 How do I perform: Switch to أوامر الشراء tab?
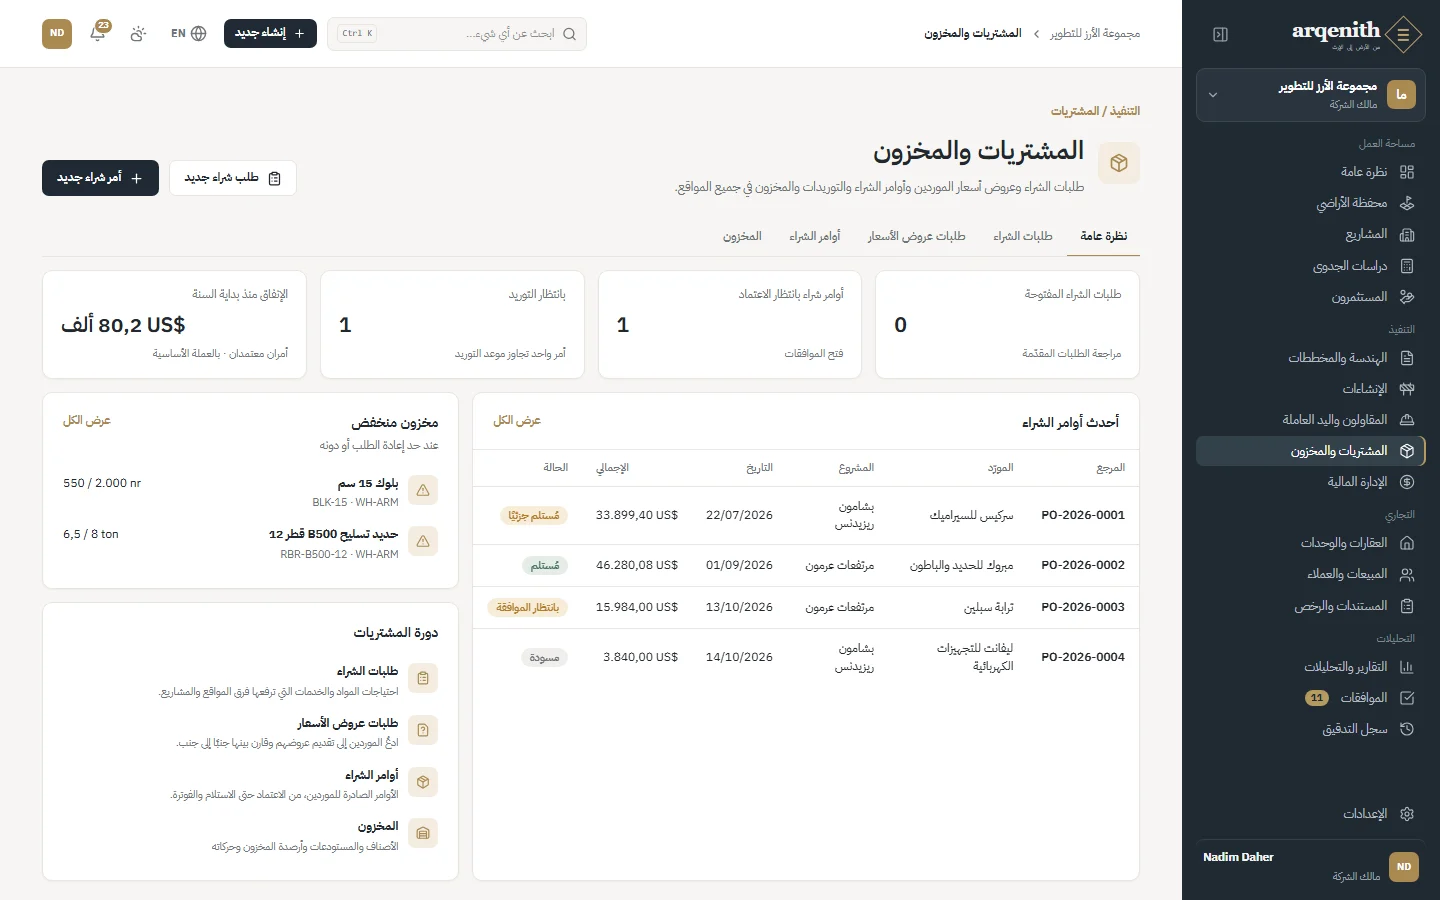point(814,236)
